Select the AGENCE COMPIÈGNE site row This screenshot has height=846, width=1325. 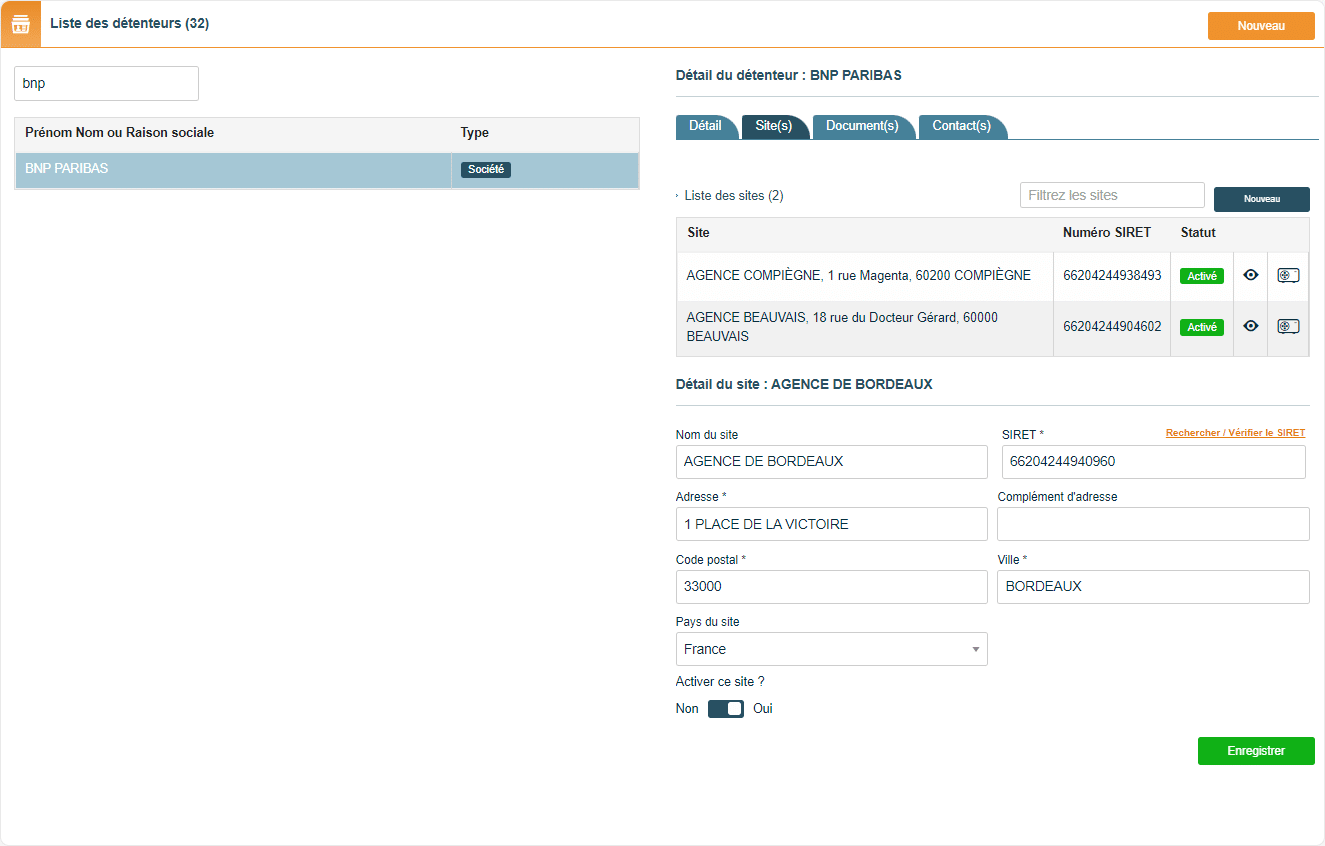point(992,276)
